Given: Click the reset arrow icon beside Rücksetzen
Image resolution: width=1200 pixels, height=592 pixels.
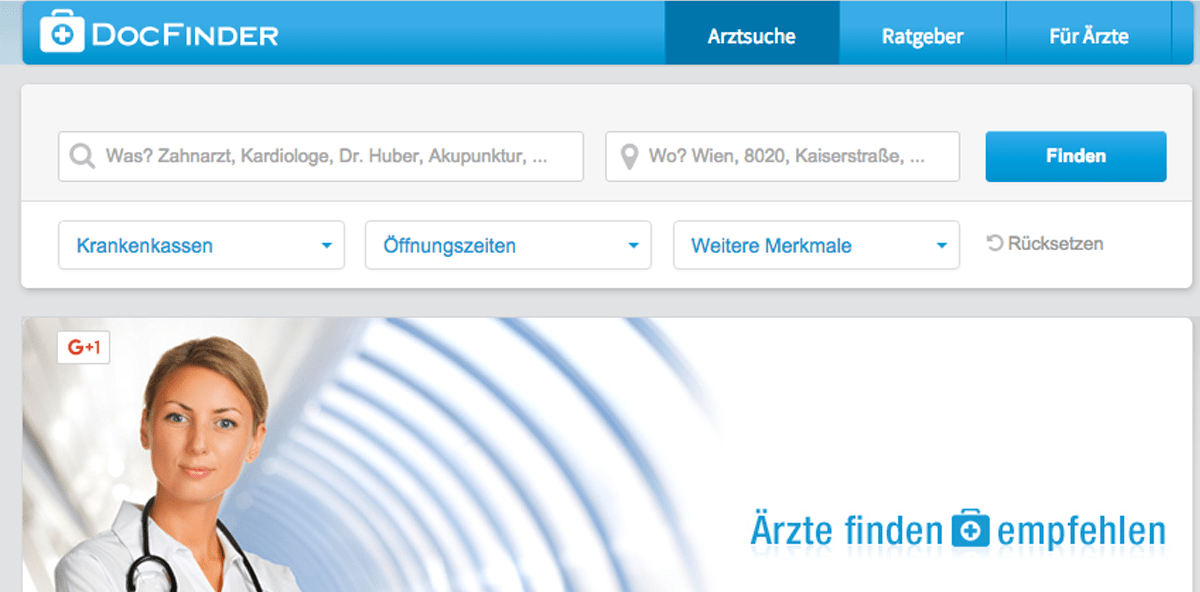Looking at the screenshot, I should point(994,243).
